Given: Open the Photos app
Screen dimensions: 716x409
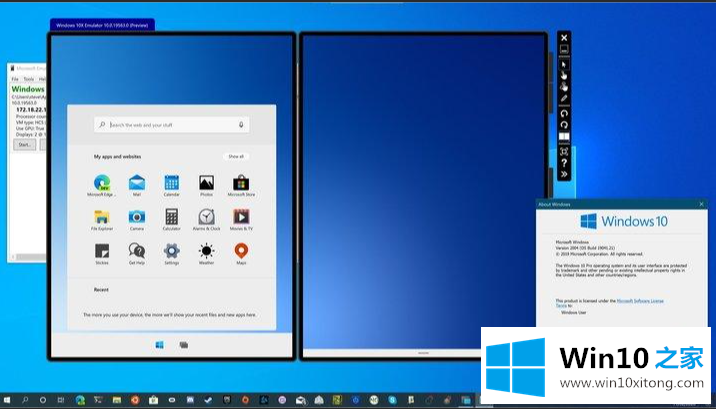Looking at the screenshot, I should coord(206,183).
